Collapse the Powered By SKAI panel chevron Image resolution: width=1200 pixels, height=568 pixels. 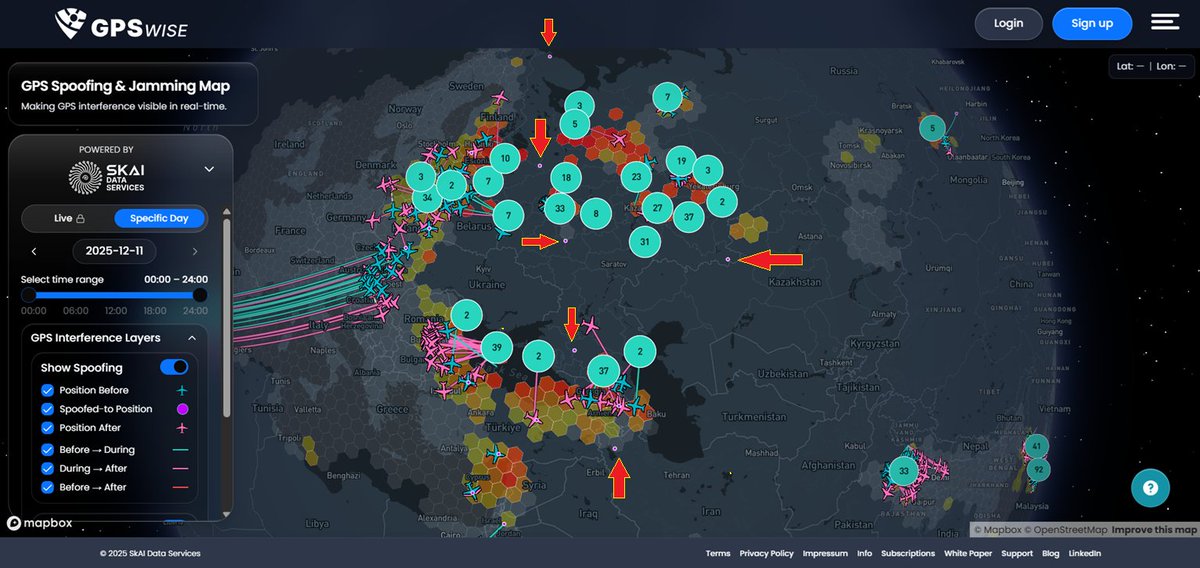(x=209, y=169)
